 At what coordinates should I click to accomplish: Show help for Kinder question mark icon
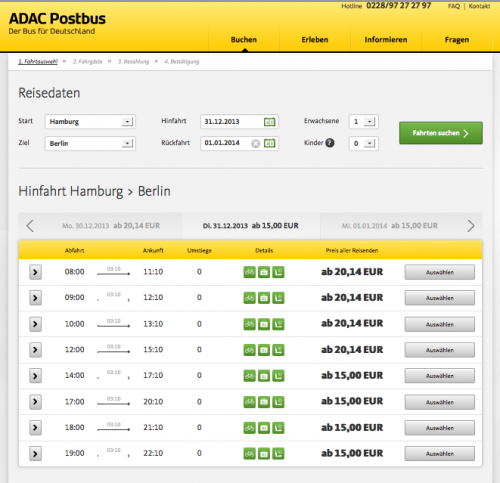pyautogui.click(x=330, y=143)
